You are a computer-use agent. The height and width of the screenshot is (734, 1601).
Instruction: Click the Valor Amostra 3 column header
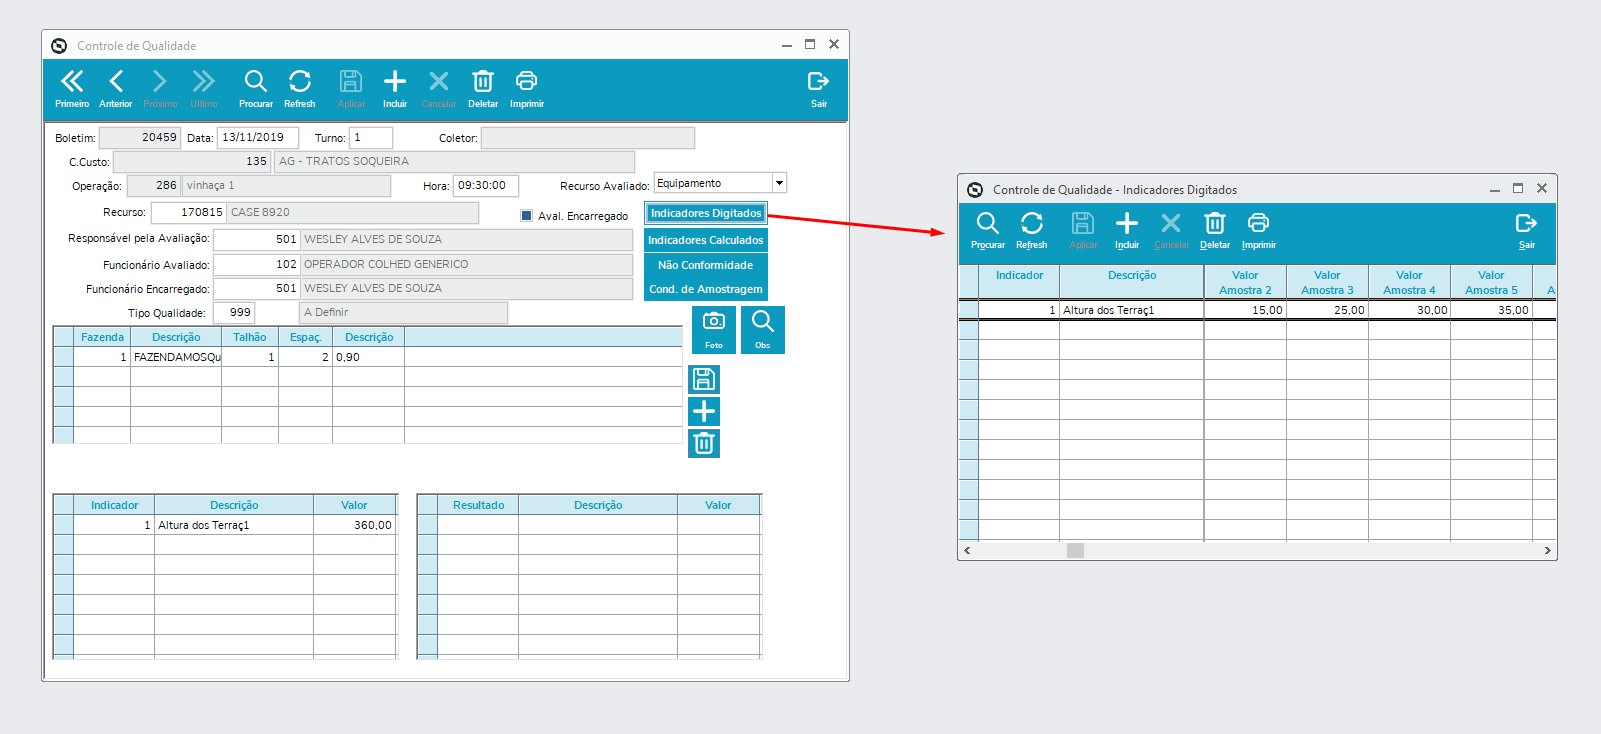coord(1327,282)
